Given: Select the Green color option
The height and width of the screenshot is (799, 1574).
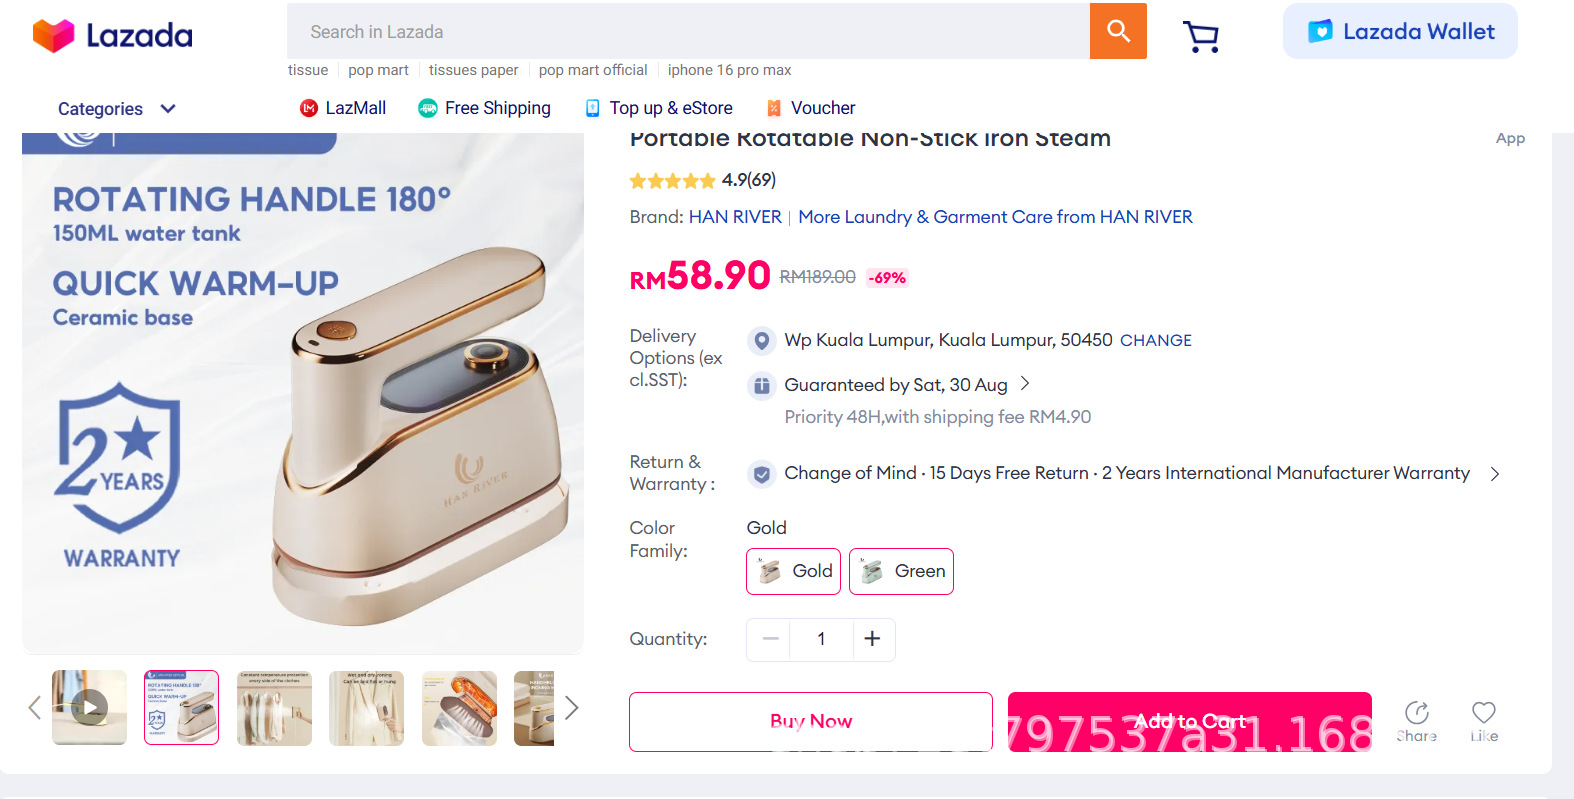Looking at the screenshot, I should pos(900,571).
